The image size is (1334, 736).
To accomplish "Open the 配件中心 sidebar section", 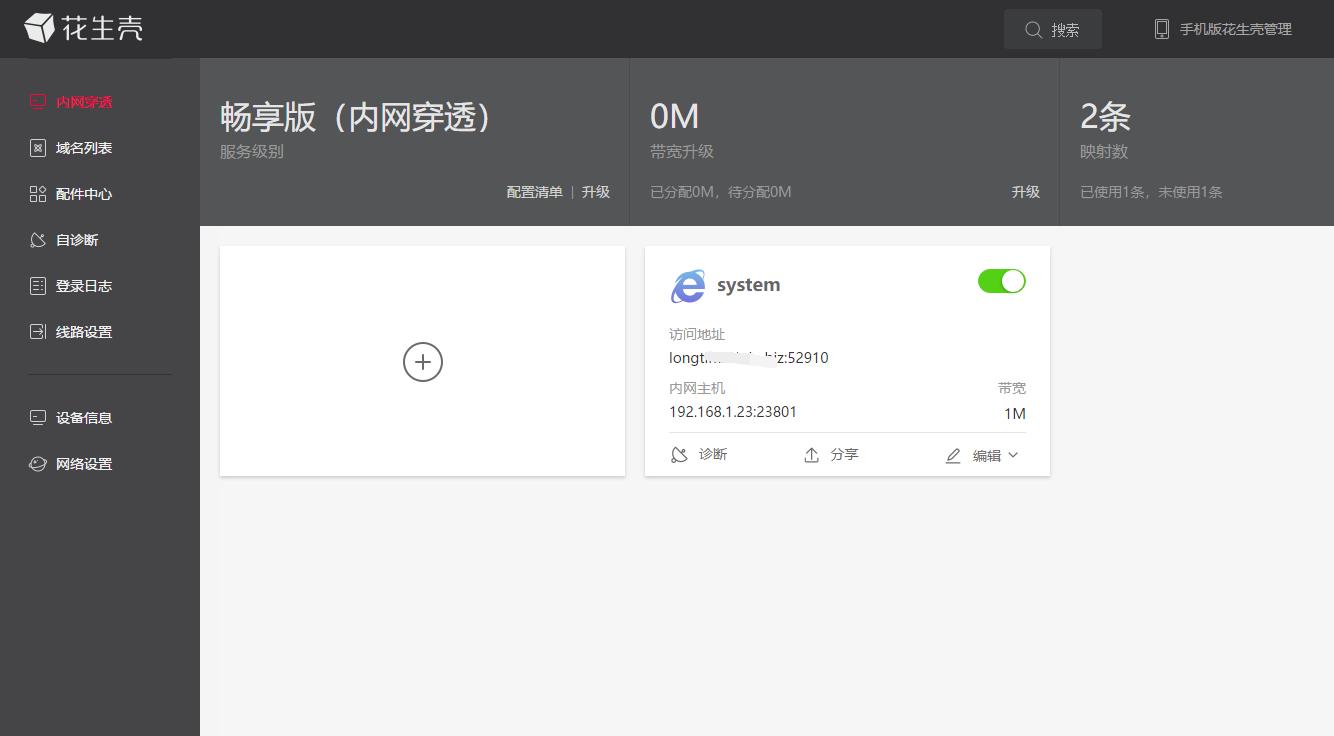I will [83, 193].
